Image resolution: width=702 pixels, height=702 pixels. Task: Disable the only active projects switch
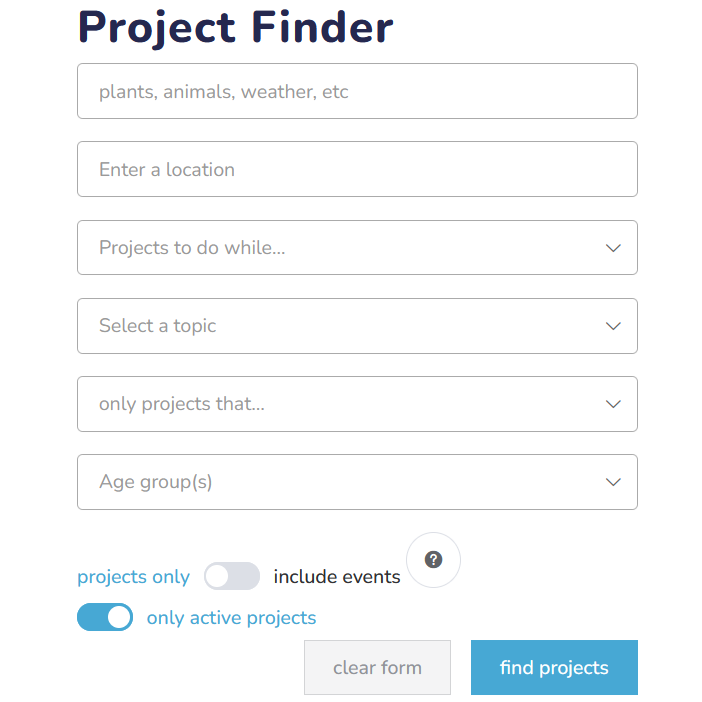coord(105,618)
